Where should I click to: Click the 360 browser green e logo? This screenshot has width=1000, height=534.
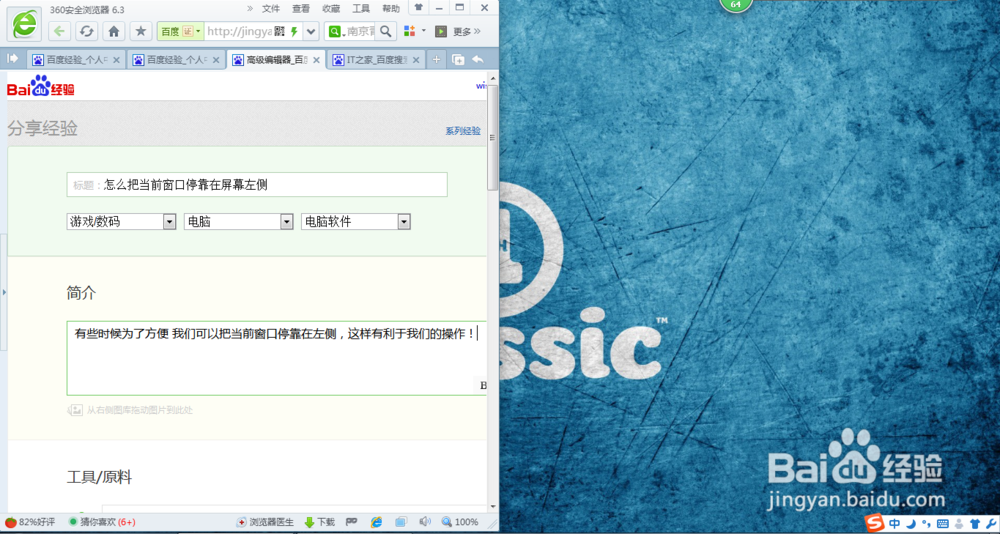point(24,24)
